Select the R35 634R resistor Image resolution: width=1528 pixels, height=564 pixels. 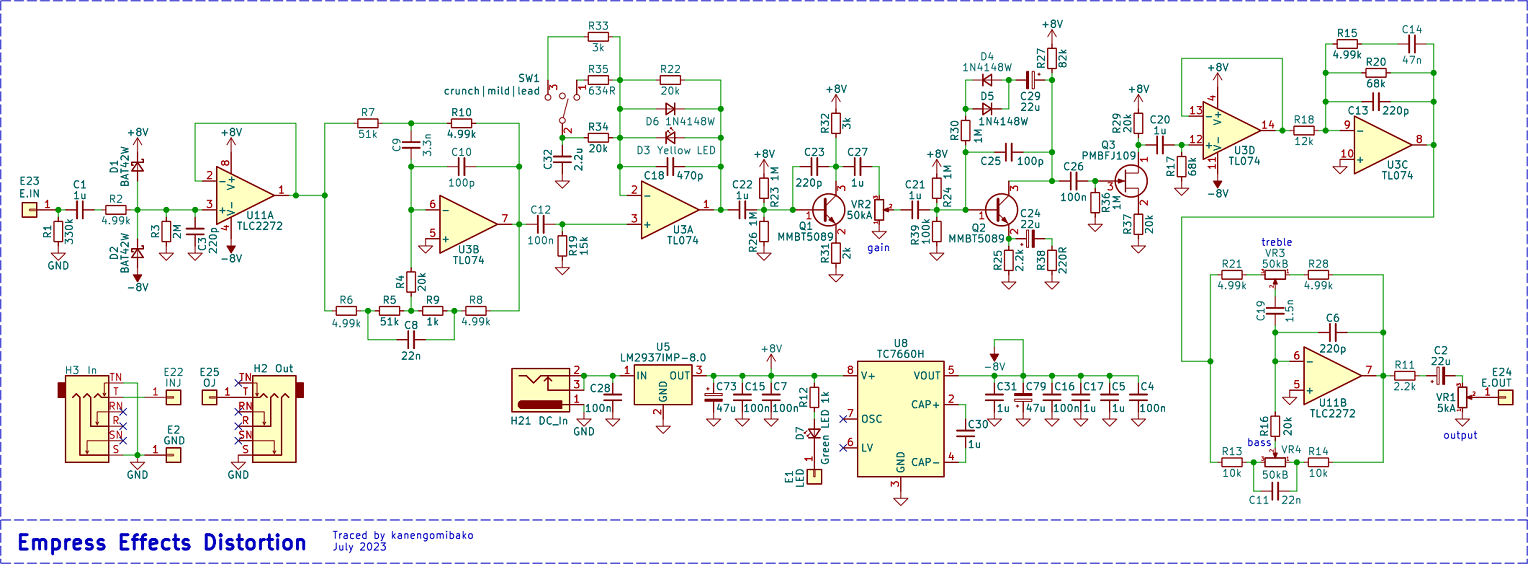click(598, 79)
